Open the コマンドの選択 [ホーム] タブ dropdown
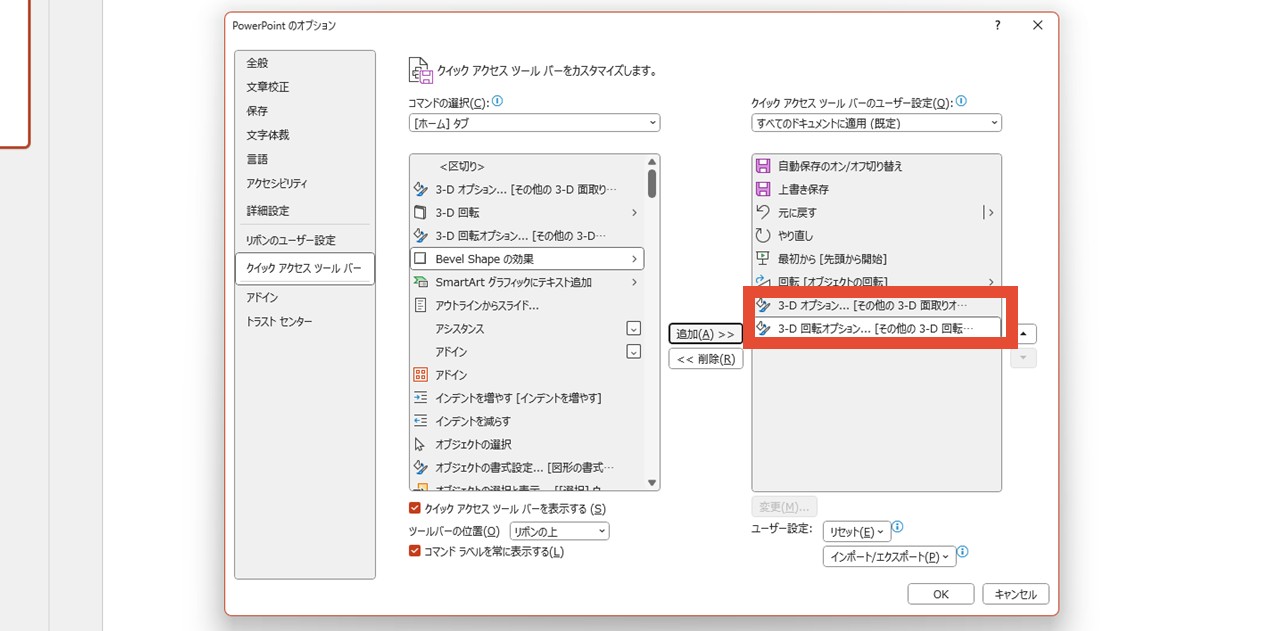This screenshot has width=1280, height=631. coord(534,123)
